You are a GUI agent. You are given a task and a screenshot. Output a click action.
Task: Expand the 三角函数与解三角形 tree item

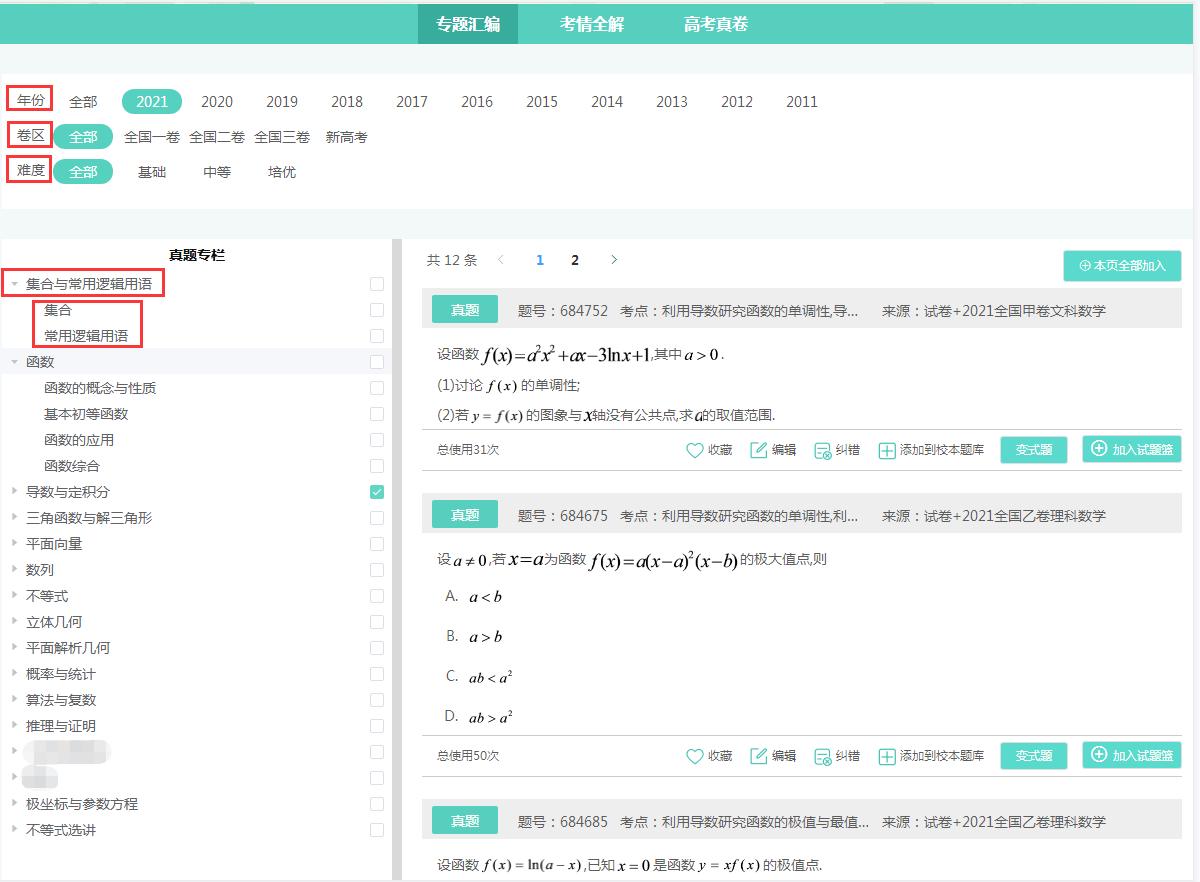[x=14, y=518]
